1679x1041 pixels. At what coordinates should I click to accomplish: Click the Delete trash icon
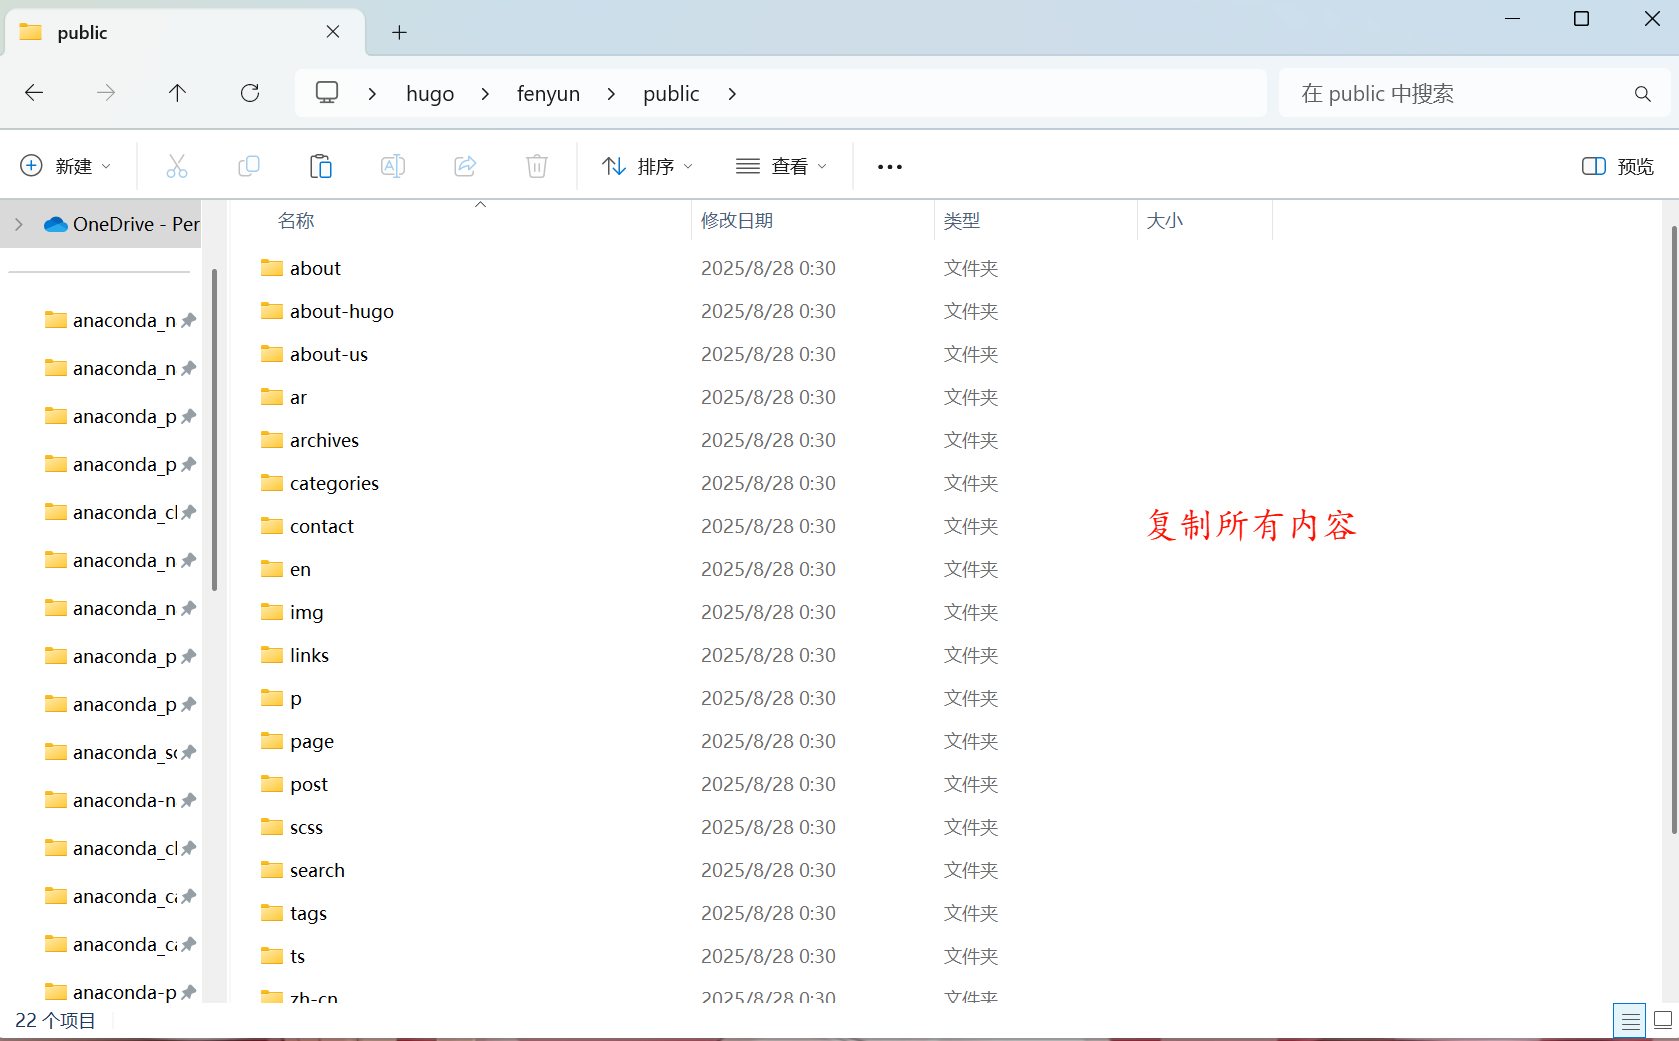[x=537, y=166]
